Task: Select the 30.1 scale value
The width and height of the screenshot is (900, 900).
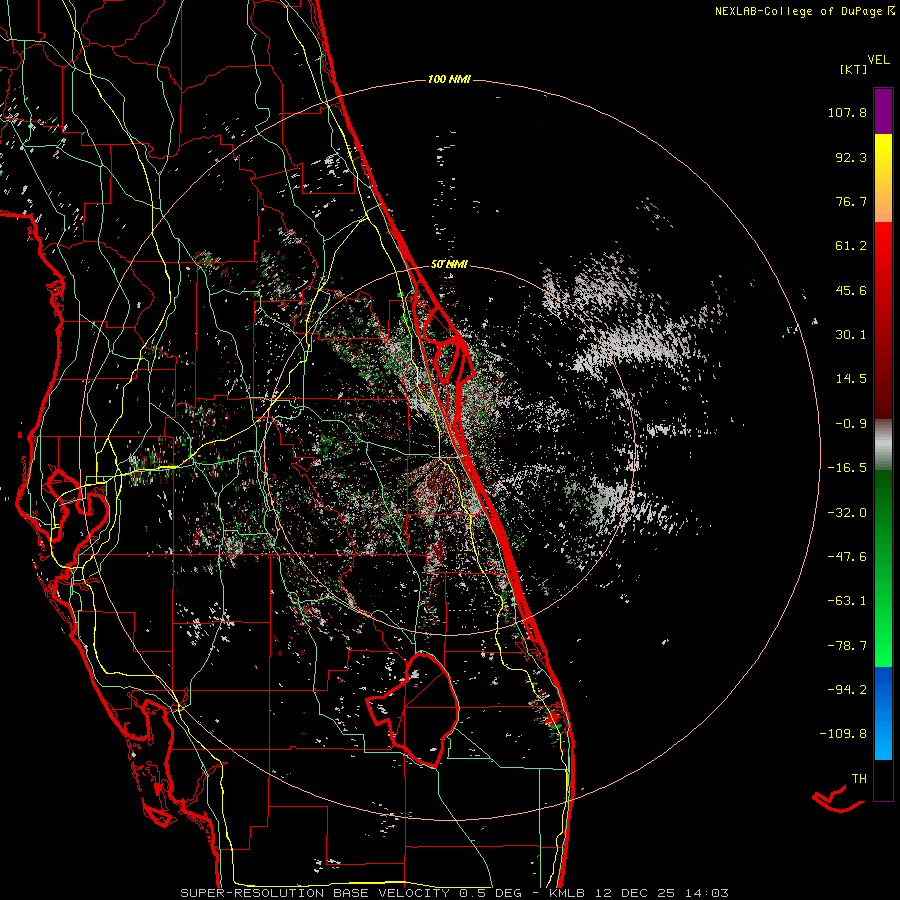Action: click(x=851, y=335)
